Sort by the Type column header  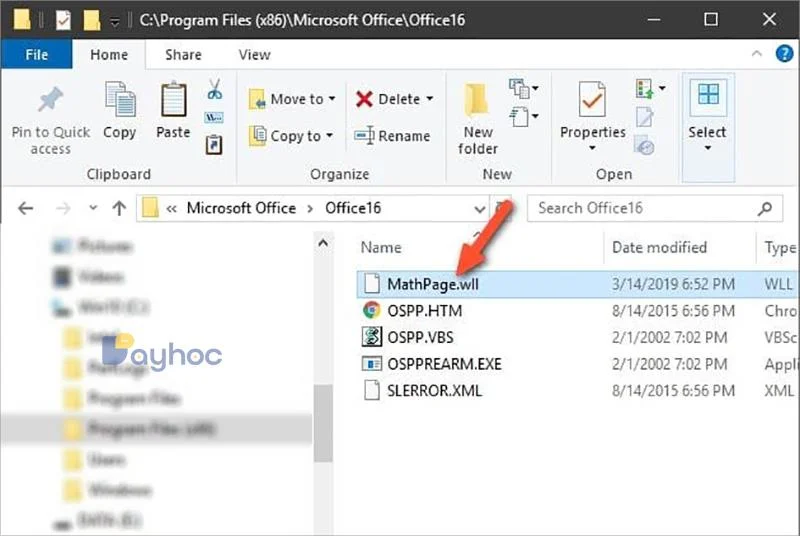[x=781, y=248]
